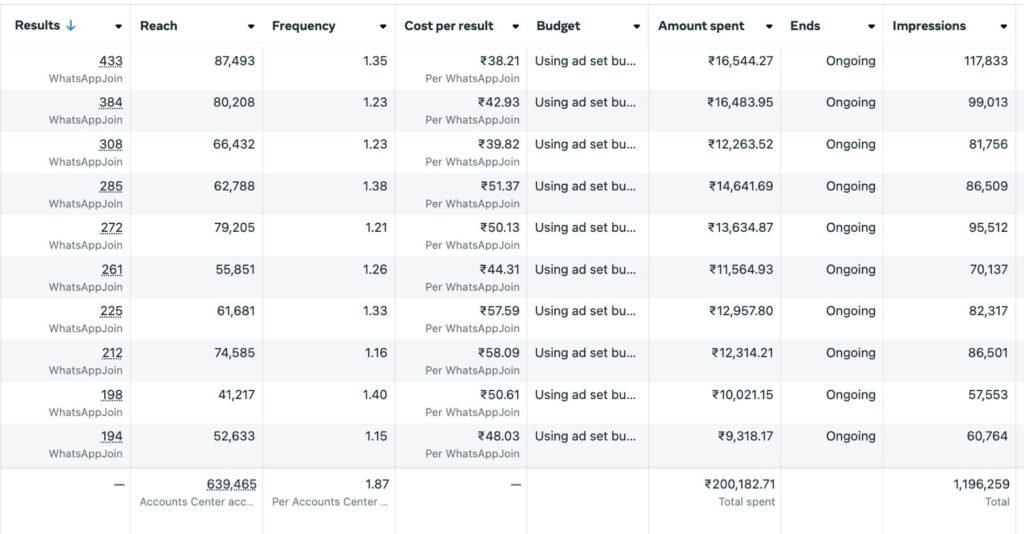This screenshot has width=1024, height=534.
Task: Open the Cost per result dropdown
Action: pos(516,27)
